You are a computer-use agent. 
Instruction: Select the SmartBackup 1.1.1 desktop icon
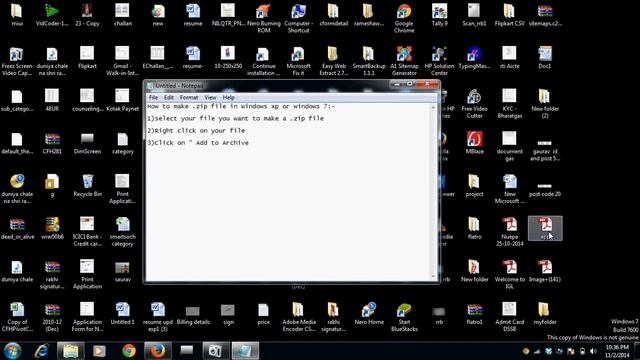click(369, 61)
